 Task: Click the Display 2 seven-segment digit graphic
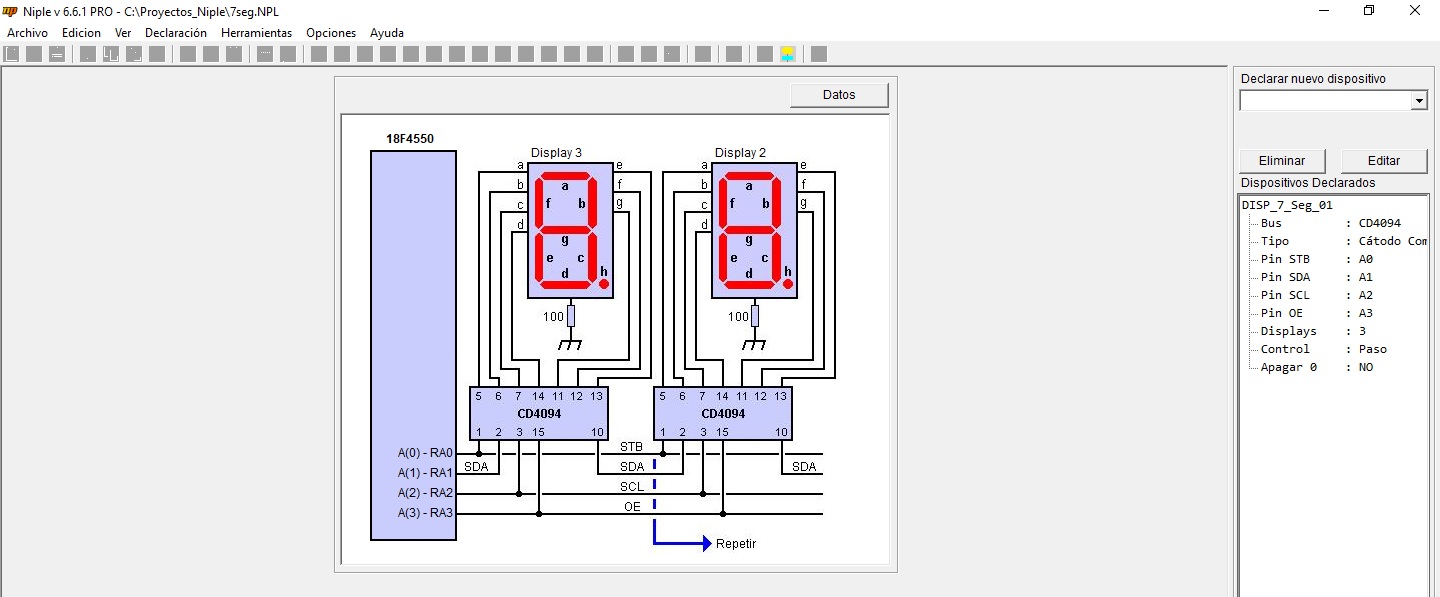(754, 231)
